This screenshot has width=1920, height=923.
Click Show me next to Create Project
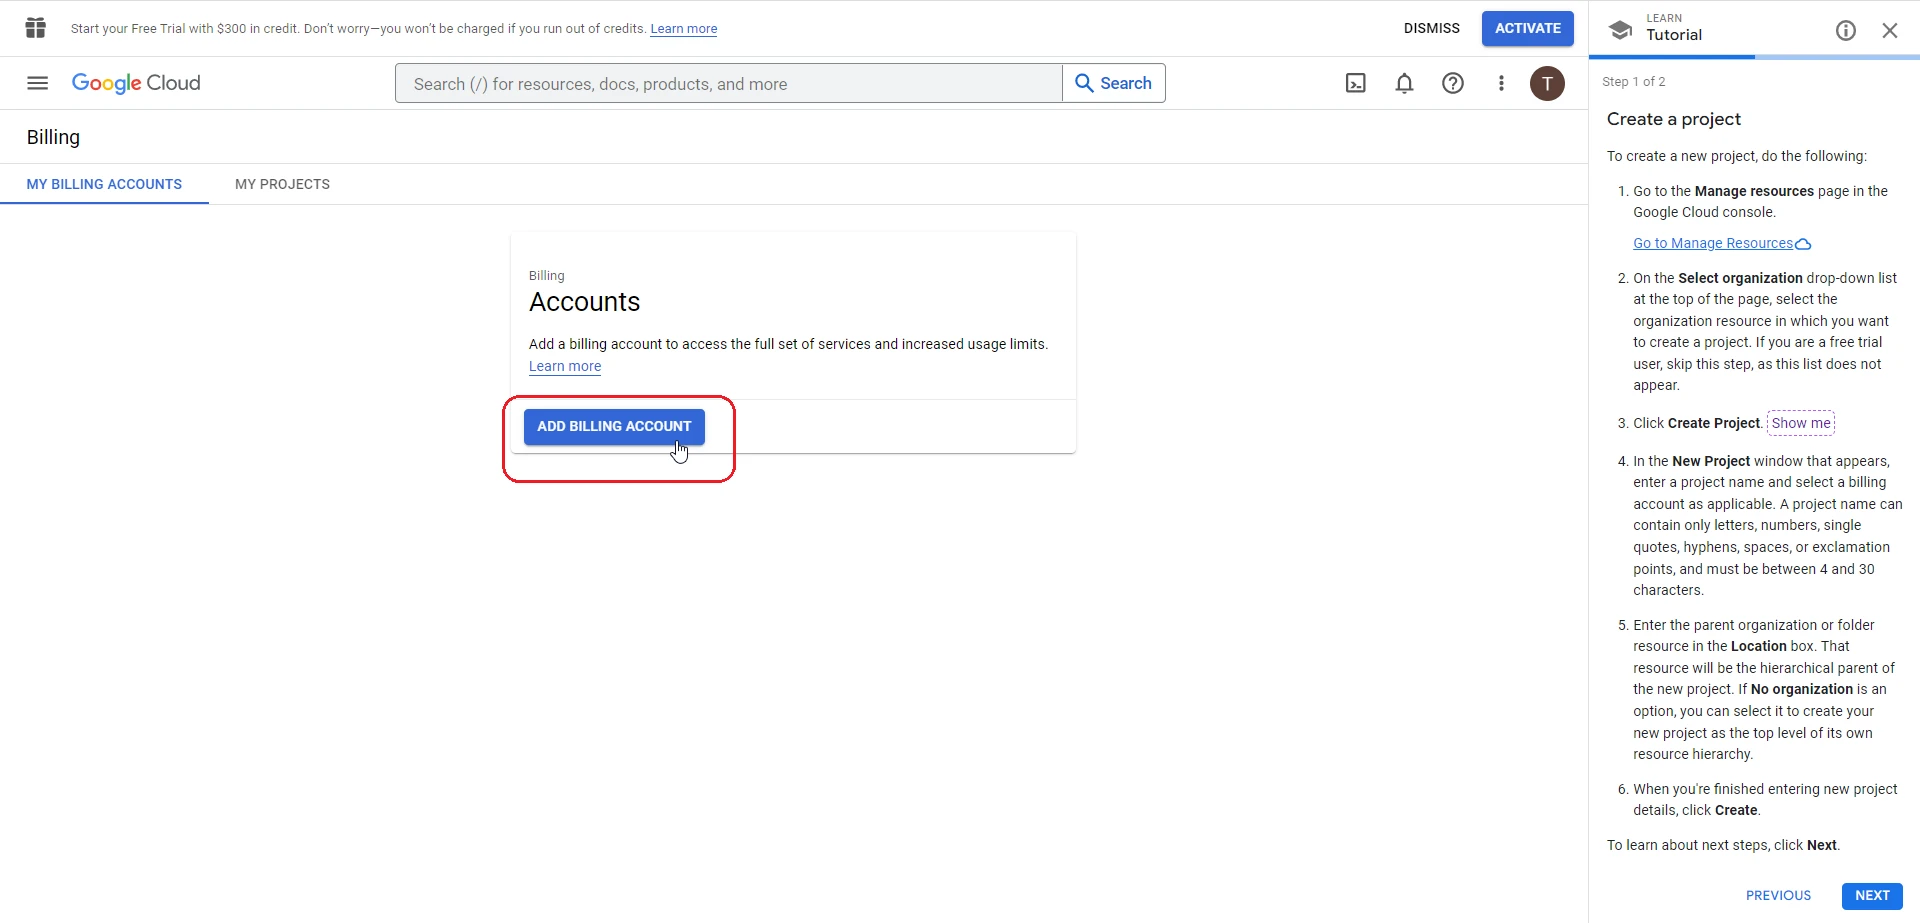click(x=1800, y=423)
